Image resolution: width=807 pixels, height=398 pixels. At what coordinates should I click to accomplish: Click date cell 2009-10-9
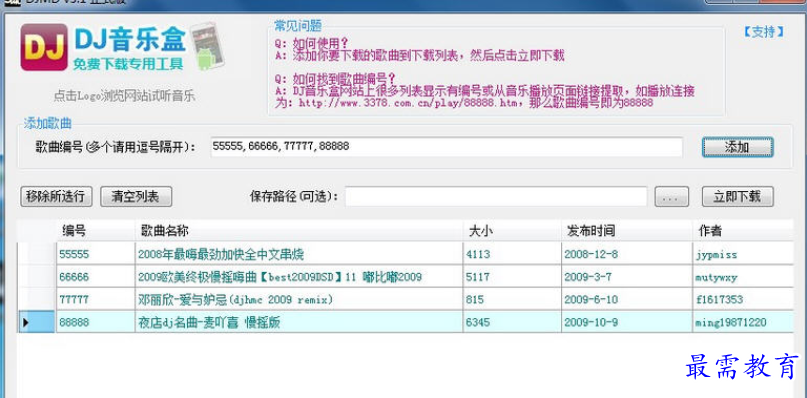pos(627,322)
